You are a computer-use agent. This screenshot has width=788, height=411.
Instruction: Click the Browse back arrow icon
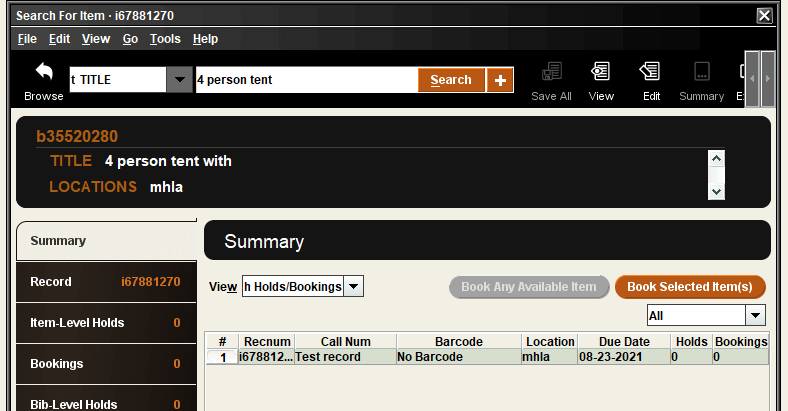click(43, 73)
